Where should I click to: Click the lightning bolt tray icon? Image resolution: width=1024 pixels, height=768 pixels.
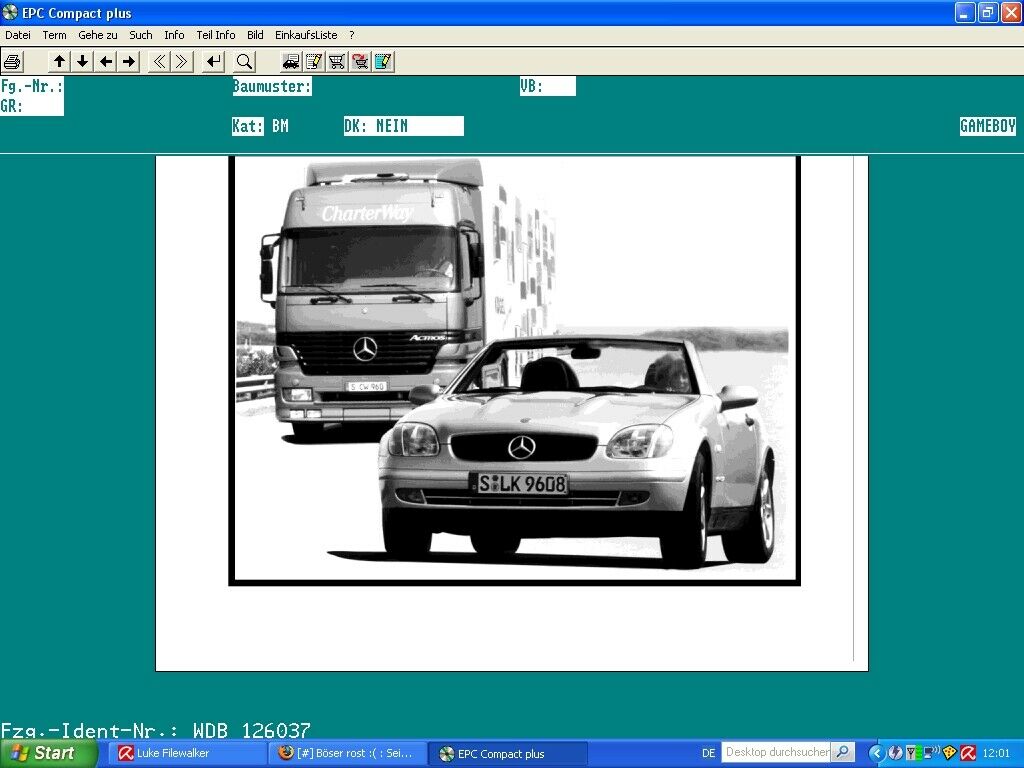tap(895, 753)
